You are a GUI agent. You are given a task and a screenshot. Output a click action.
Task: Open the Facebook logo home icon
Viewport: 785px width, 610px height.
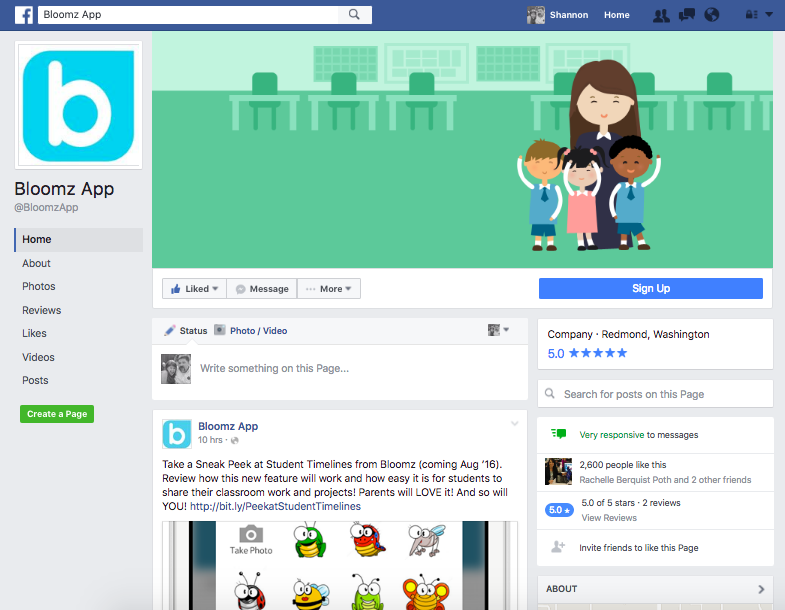(24, 15)
